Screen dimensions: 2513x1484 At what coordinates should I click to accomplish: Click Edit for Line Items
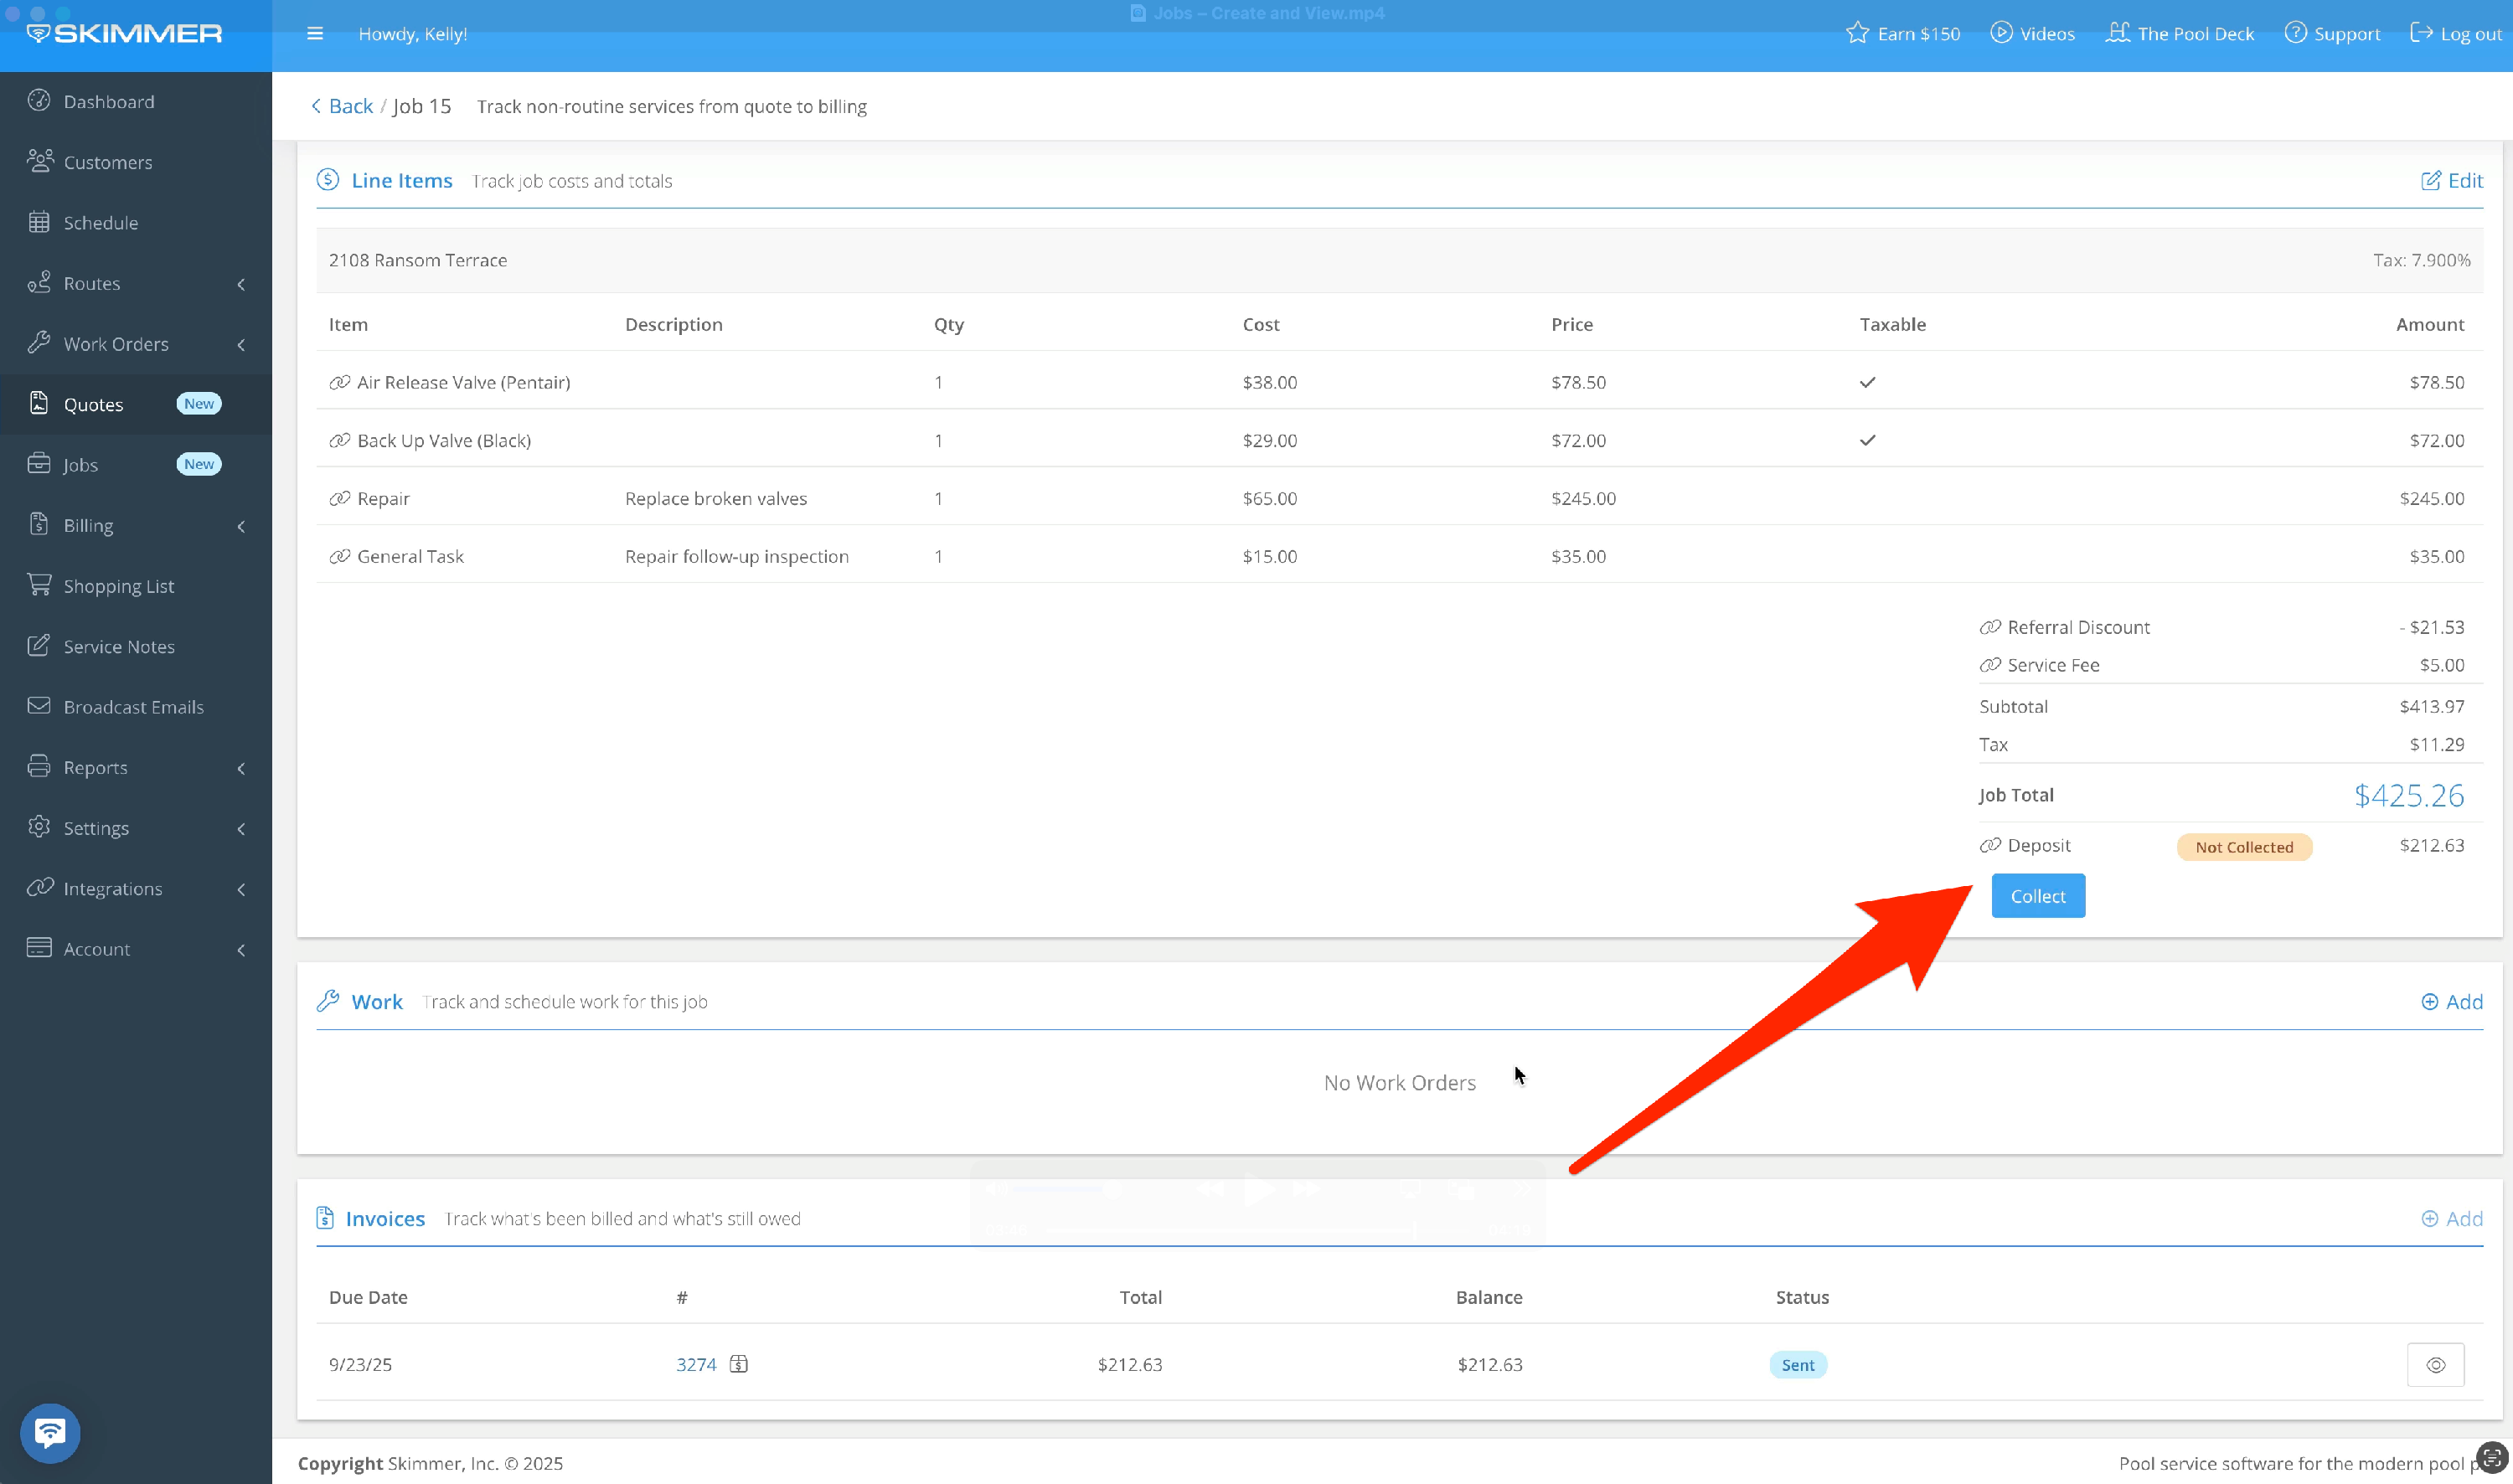pyautogui.click(x=2452, y=181)
